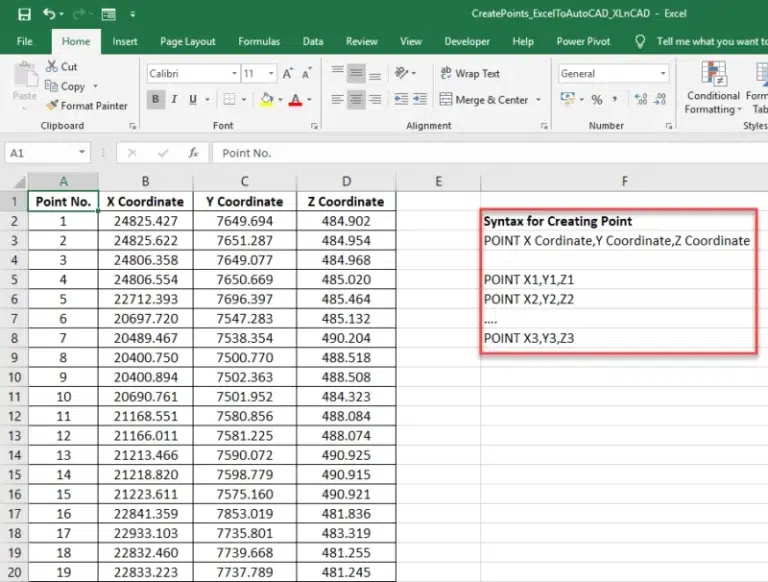Viewport: 768px width, 582px height.
Task: Open the Calibri font name dropdown
Action: (234, 73)
